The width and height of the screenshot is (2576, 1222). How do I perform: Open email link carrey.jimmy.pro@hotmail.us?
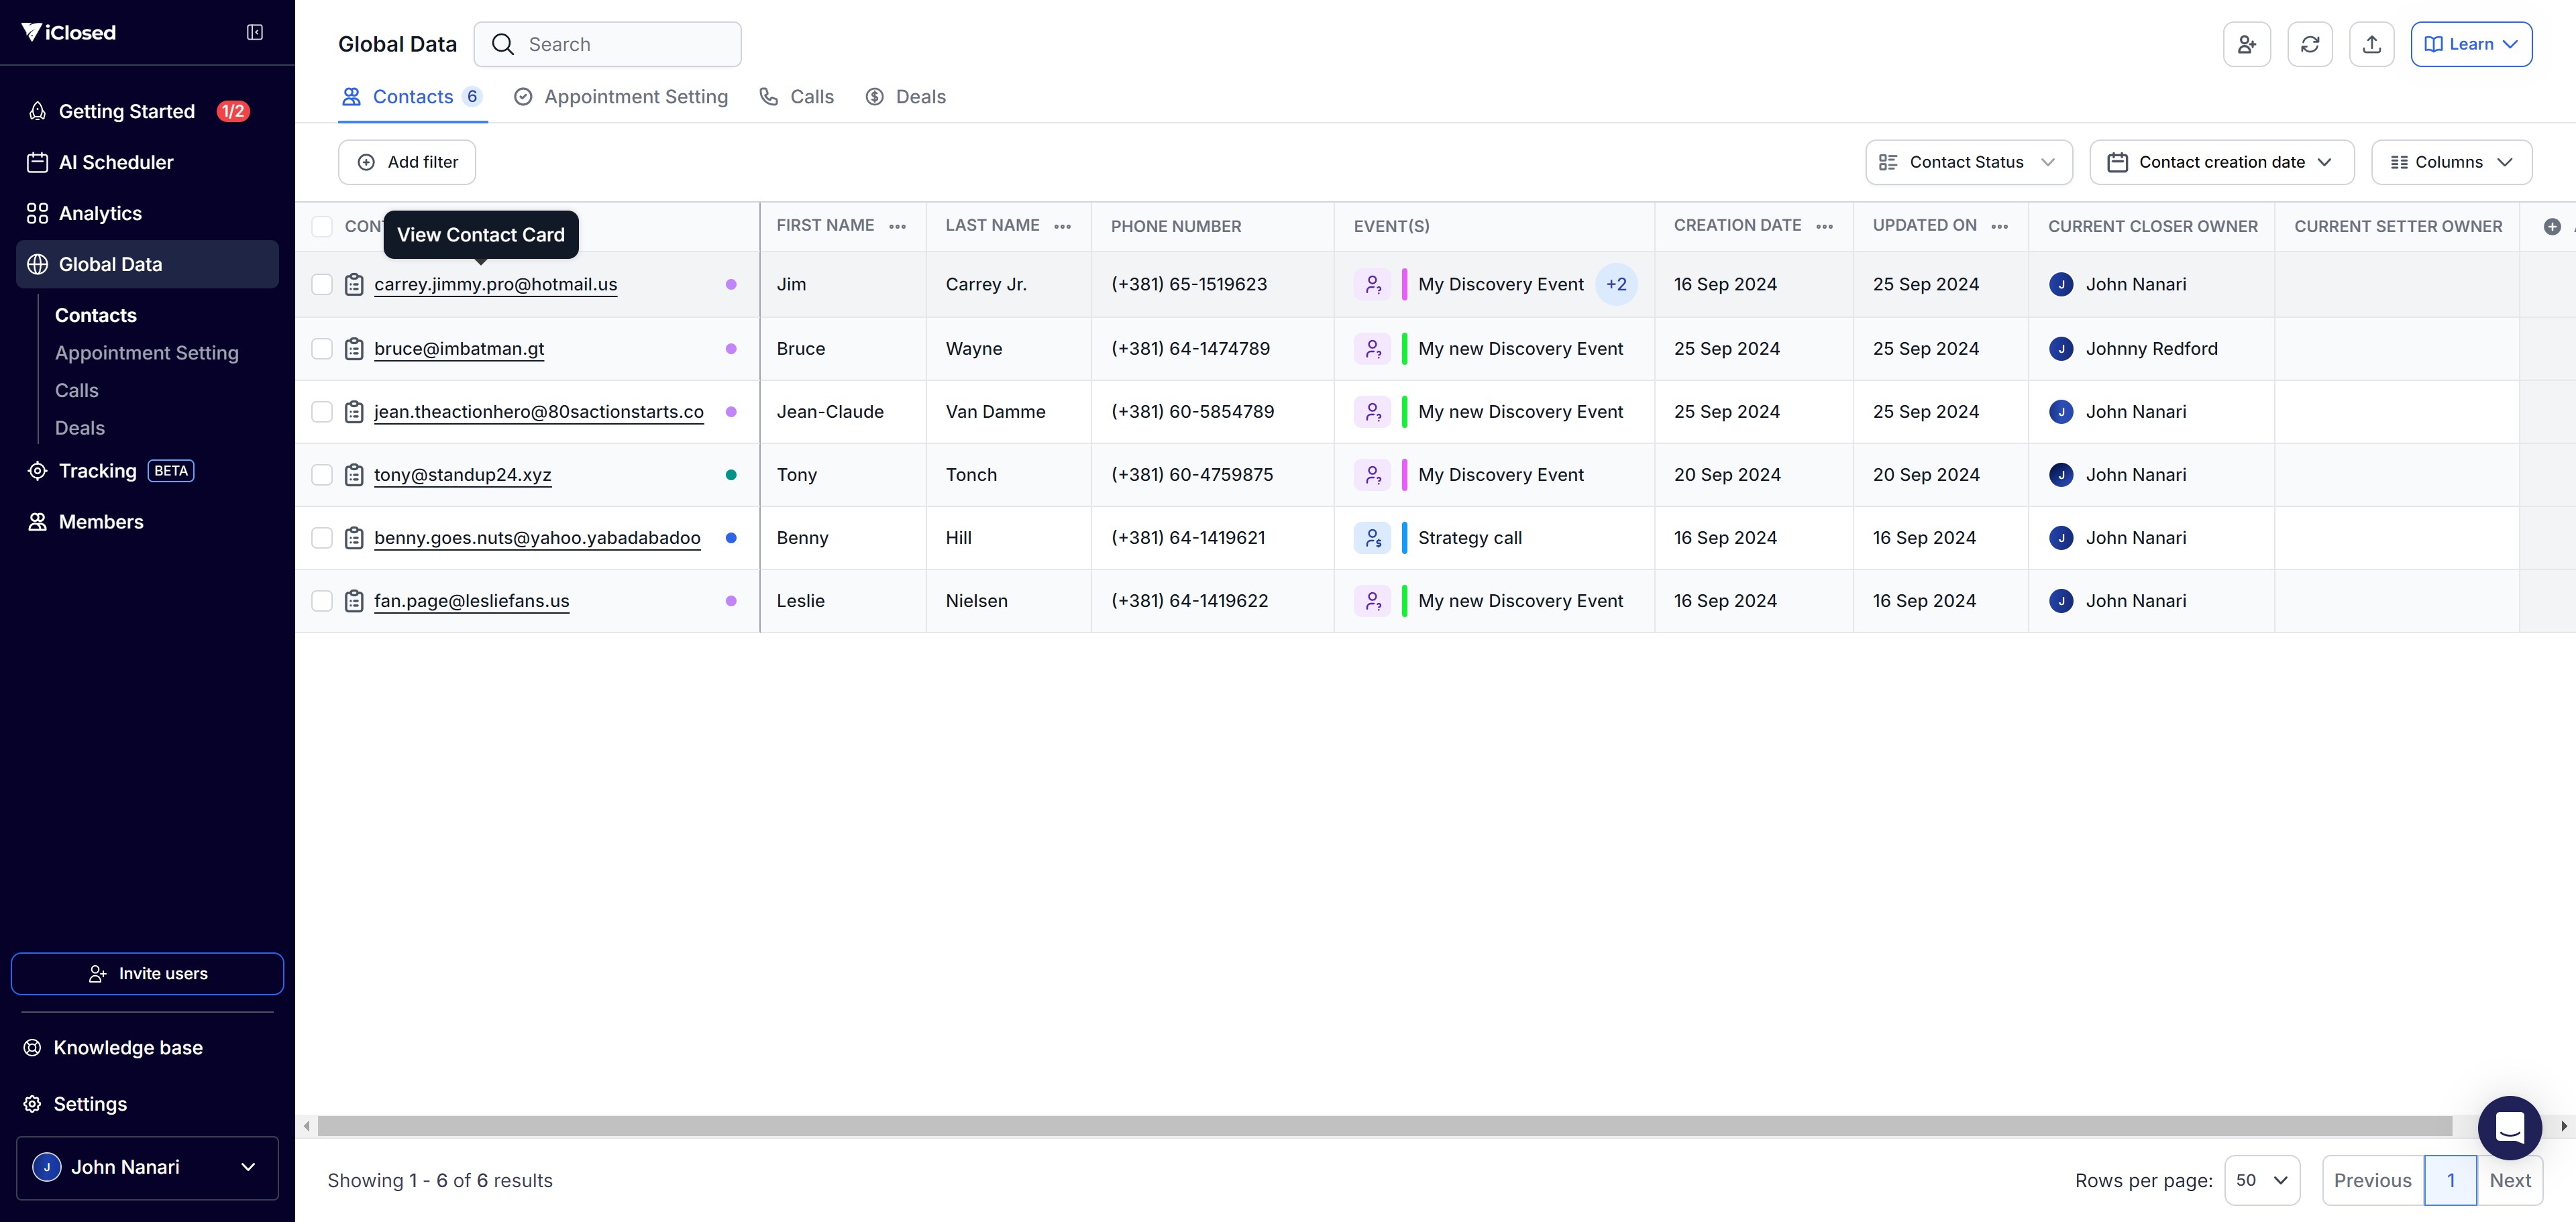(495, 285)
